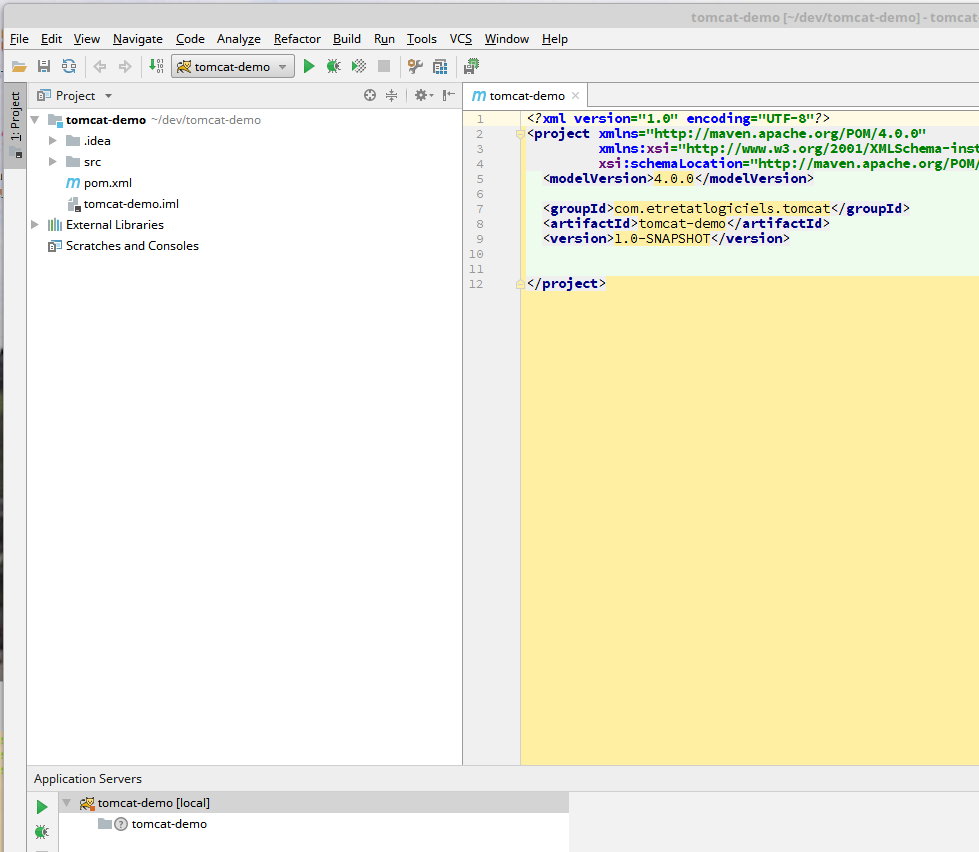The image size is (979, 852).
Task: Hide the Project panel with the hide icon
Action: [x=448, y=95]
